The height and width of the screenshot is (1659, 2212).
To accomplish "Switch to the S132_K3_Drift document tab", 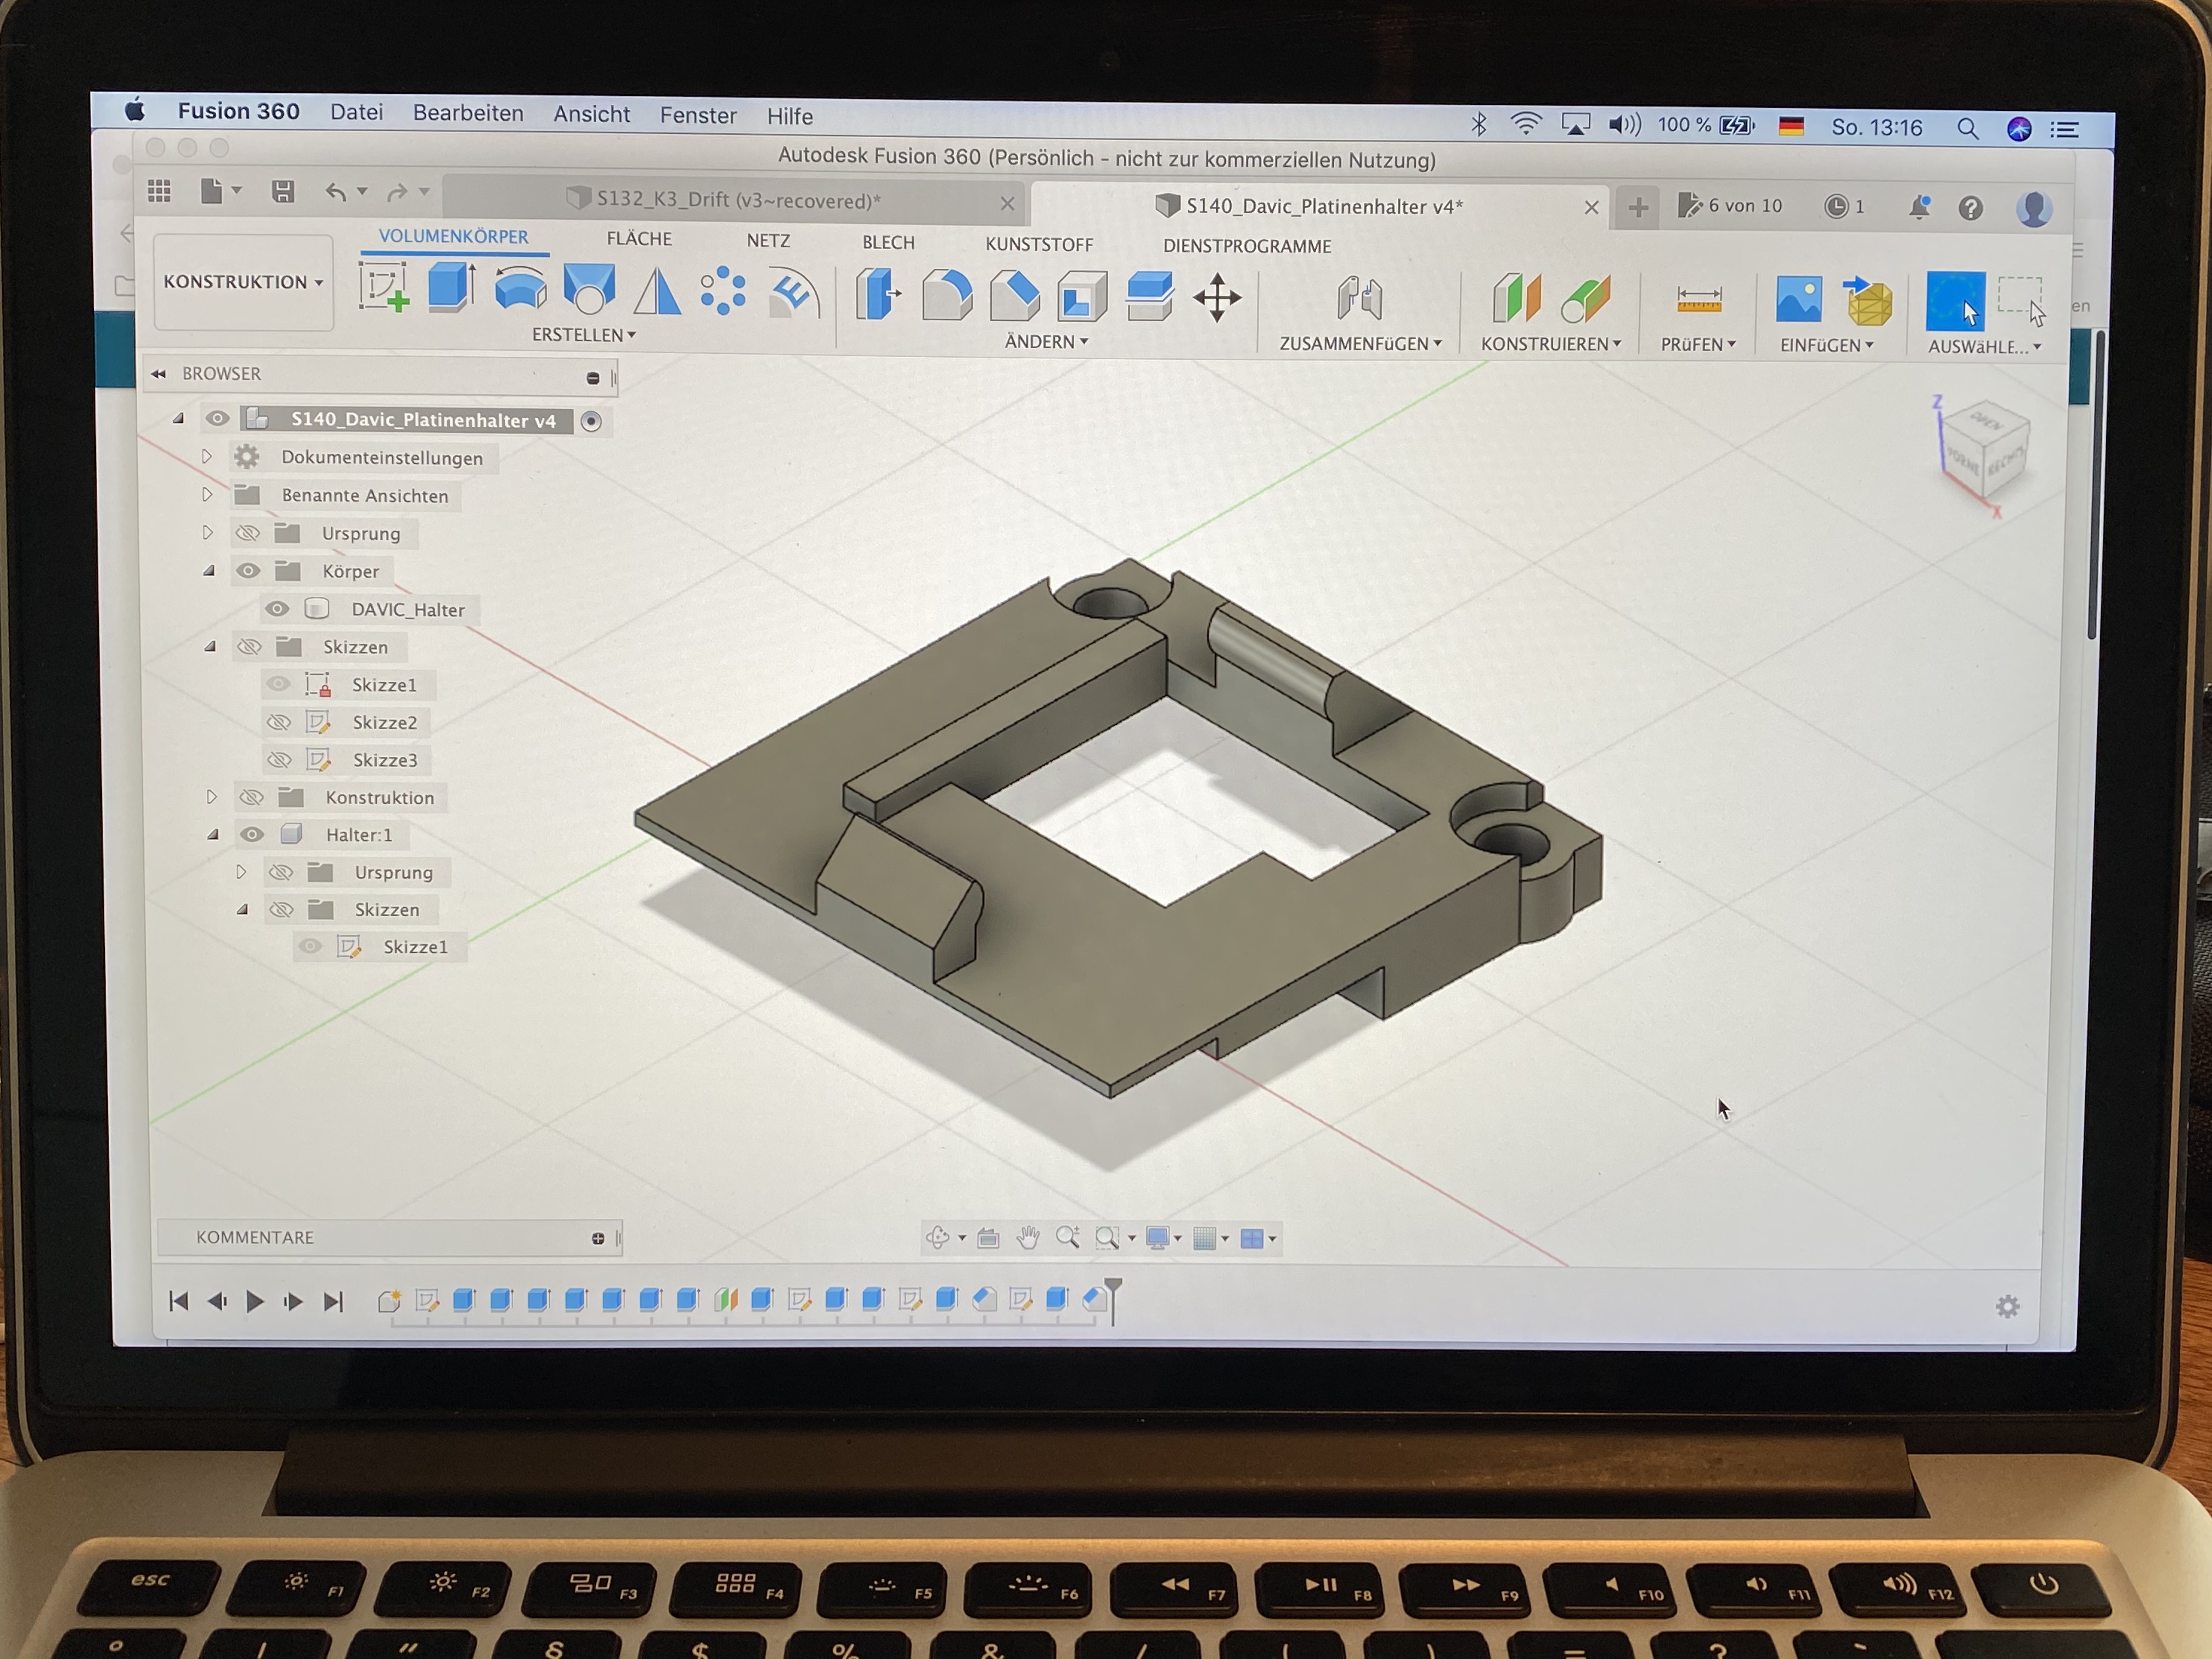I will coord(737,200).
